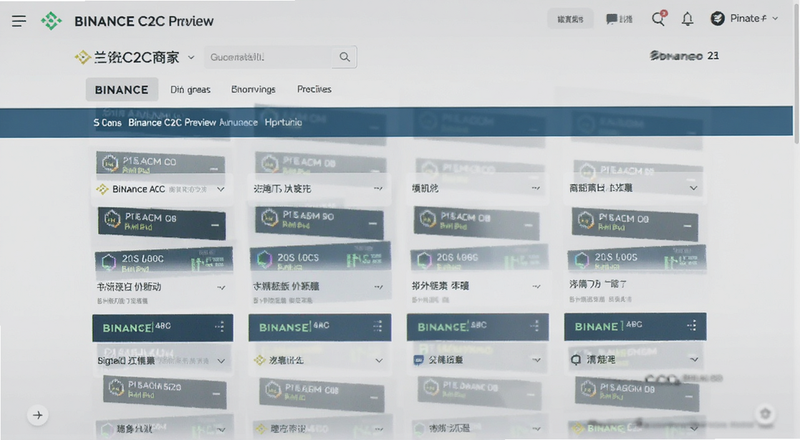Click the Pinate profile avatar
Image resolution: width=800 pixels, height=440 pixels.
pyautogui.click(x=718, y=19)
